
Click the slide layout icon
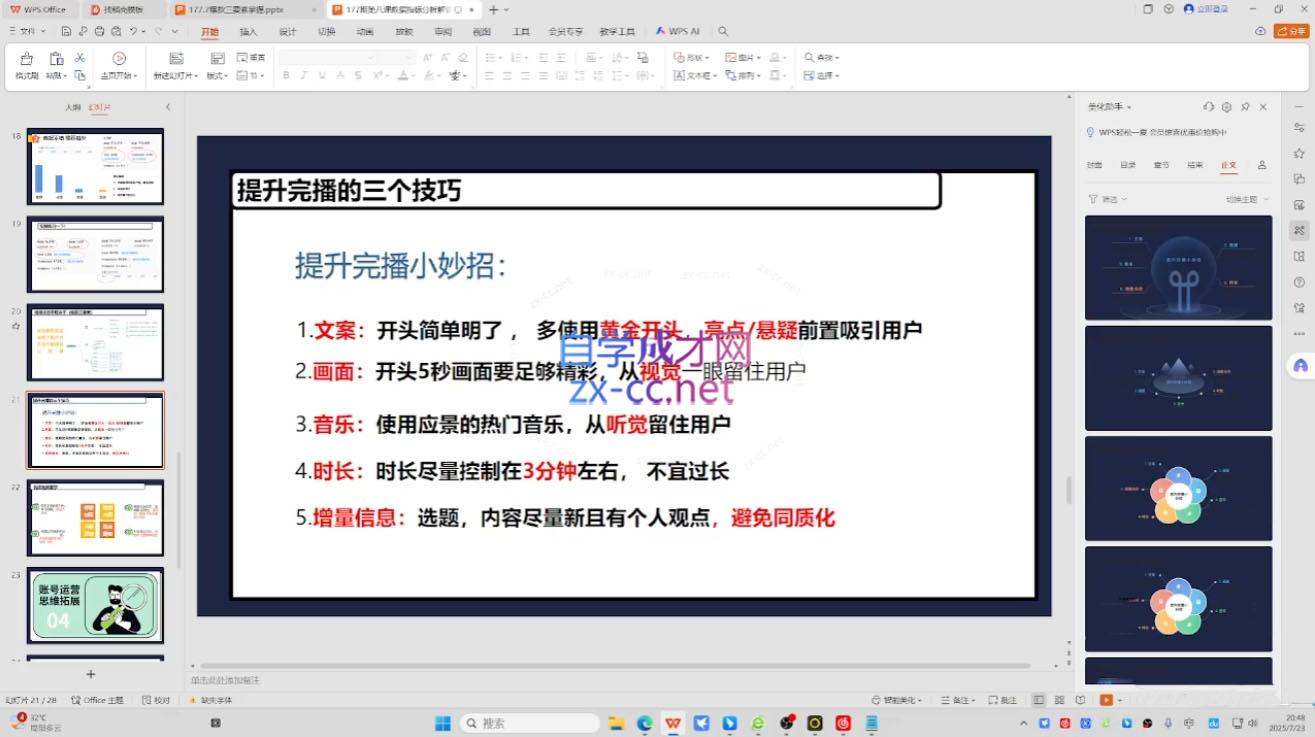(x=216, y=58)
